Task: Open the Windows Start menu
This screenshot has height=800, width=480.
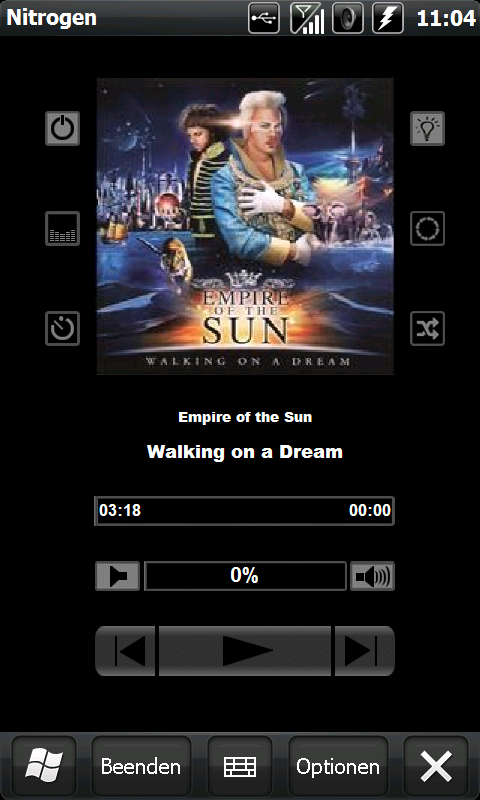Action: tap(44, 766)
